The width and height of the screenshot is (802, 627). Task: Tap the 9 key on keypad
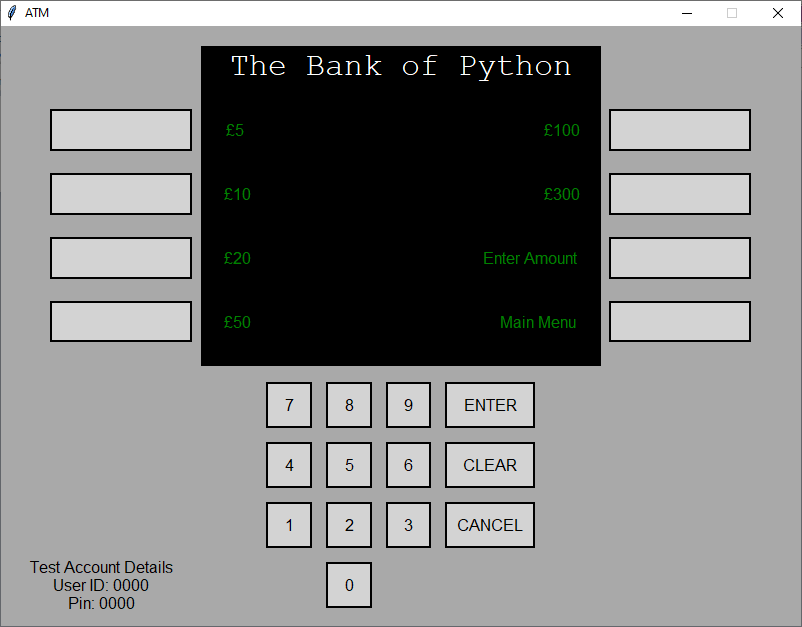(408, 405)
